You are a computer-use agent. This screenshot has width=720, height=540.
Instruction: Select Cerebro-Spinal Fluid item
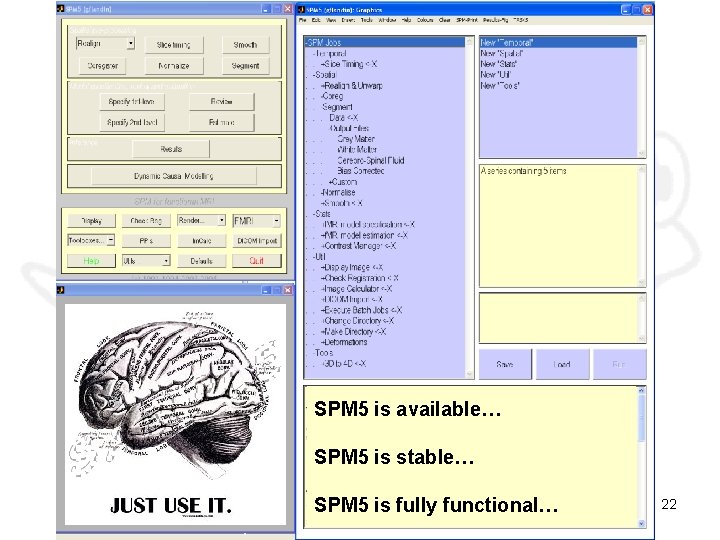pos(371,160)
